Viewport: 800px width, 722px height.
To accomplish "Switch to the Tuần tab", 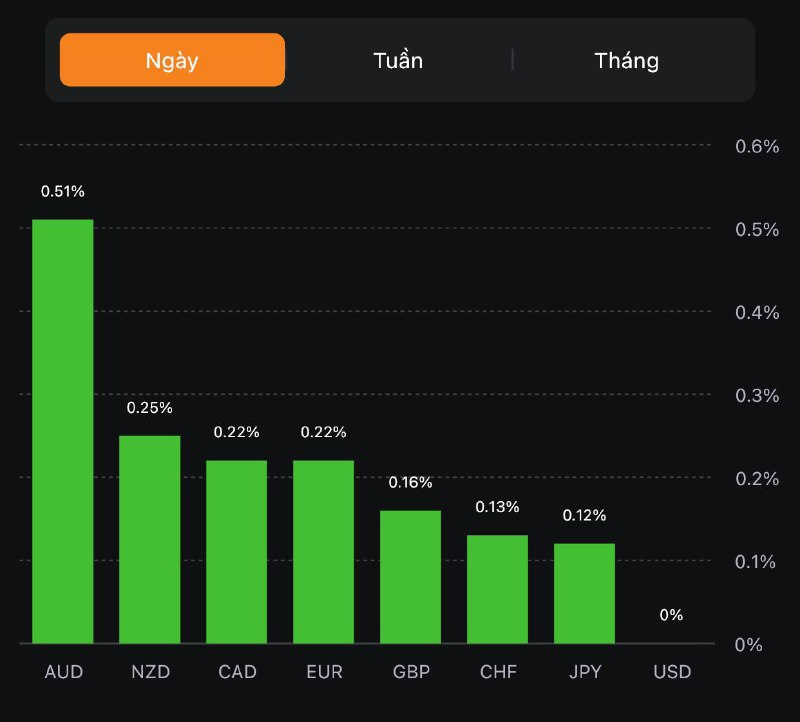I will click(x=398, y=60).
